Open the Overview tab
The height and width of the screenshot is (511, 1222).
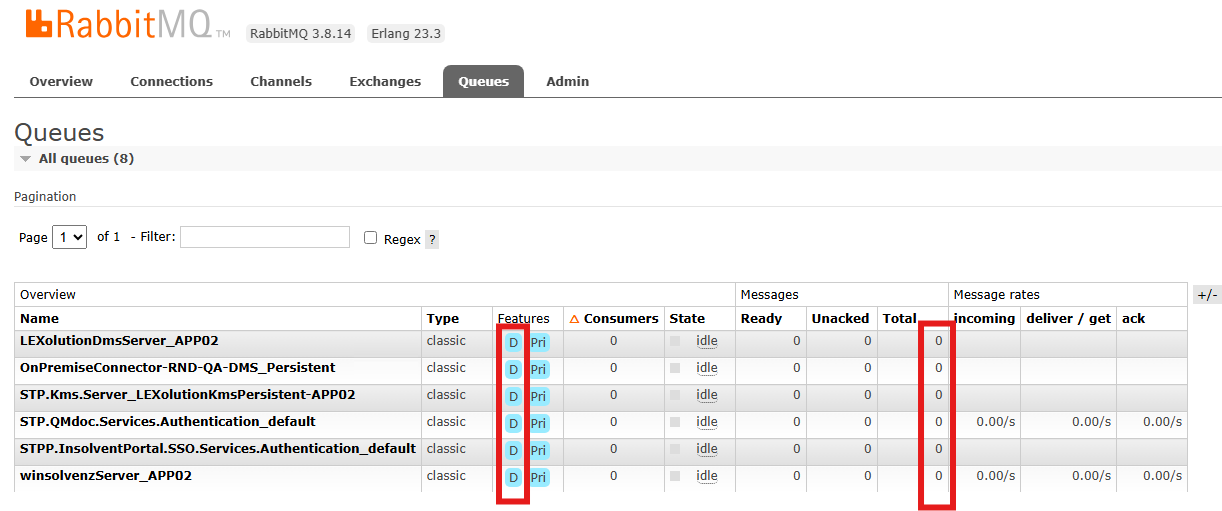(x=61, y=82)
